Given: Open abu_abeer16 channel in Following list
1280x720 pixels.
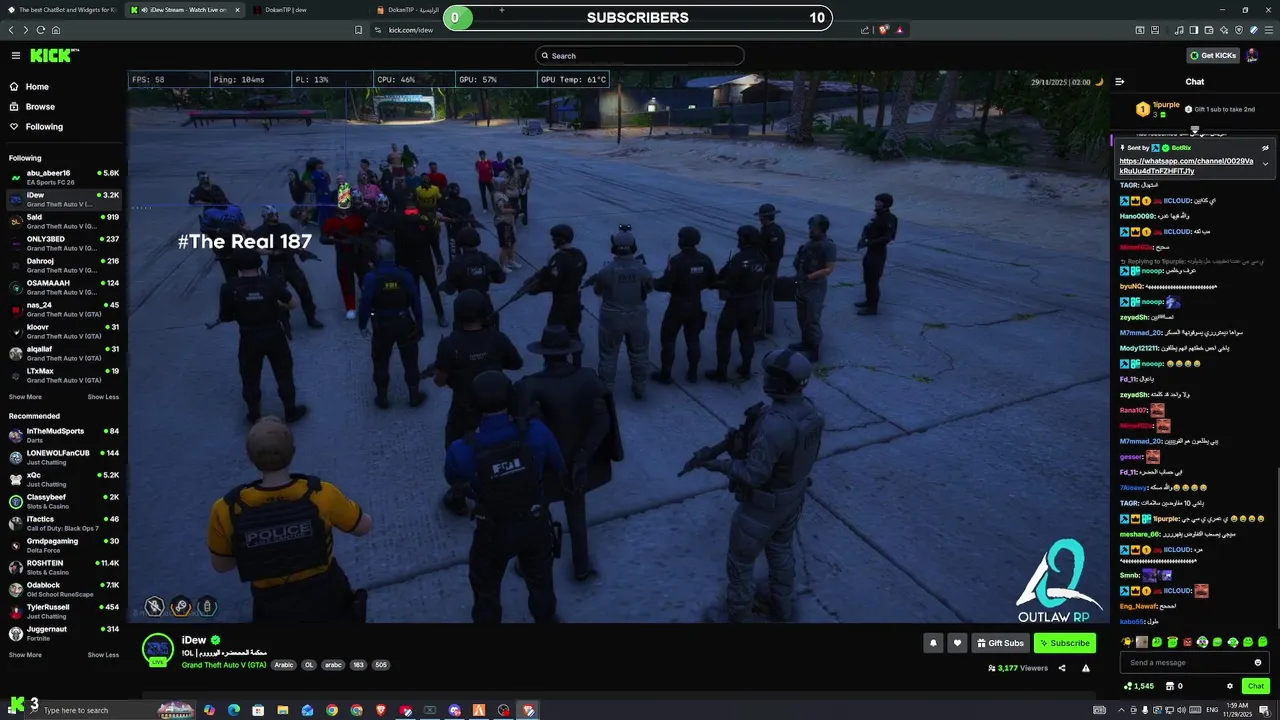Looking at the screenshot, I should pyautogui.click(x=64, y=177).
